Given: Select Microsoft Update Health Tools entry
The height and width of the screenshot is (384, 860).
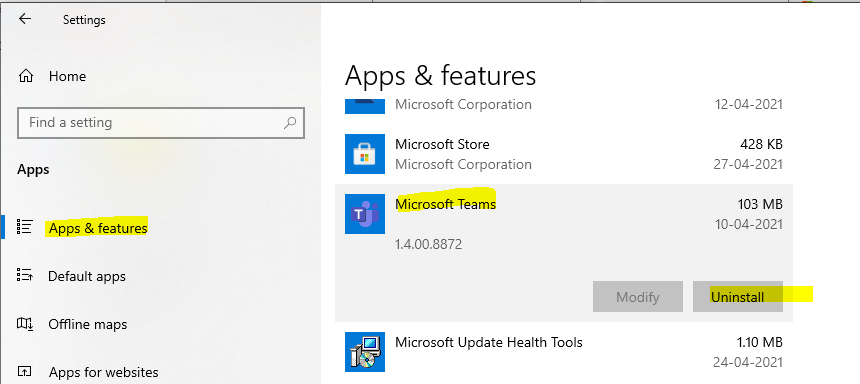Looking at the screenshot, I should tap(564, 352).
